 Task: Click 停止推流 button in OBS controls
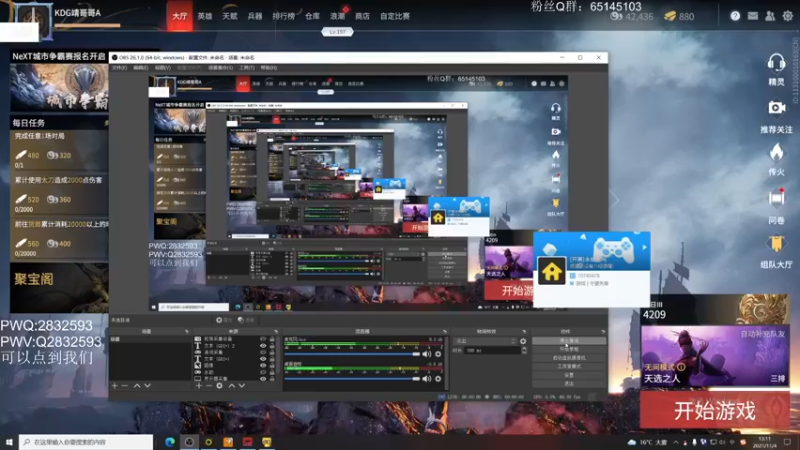click(x=569, y=341)
